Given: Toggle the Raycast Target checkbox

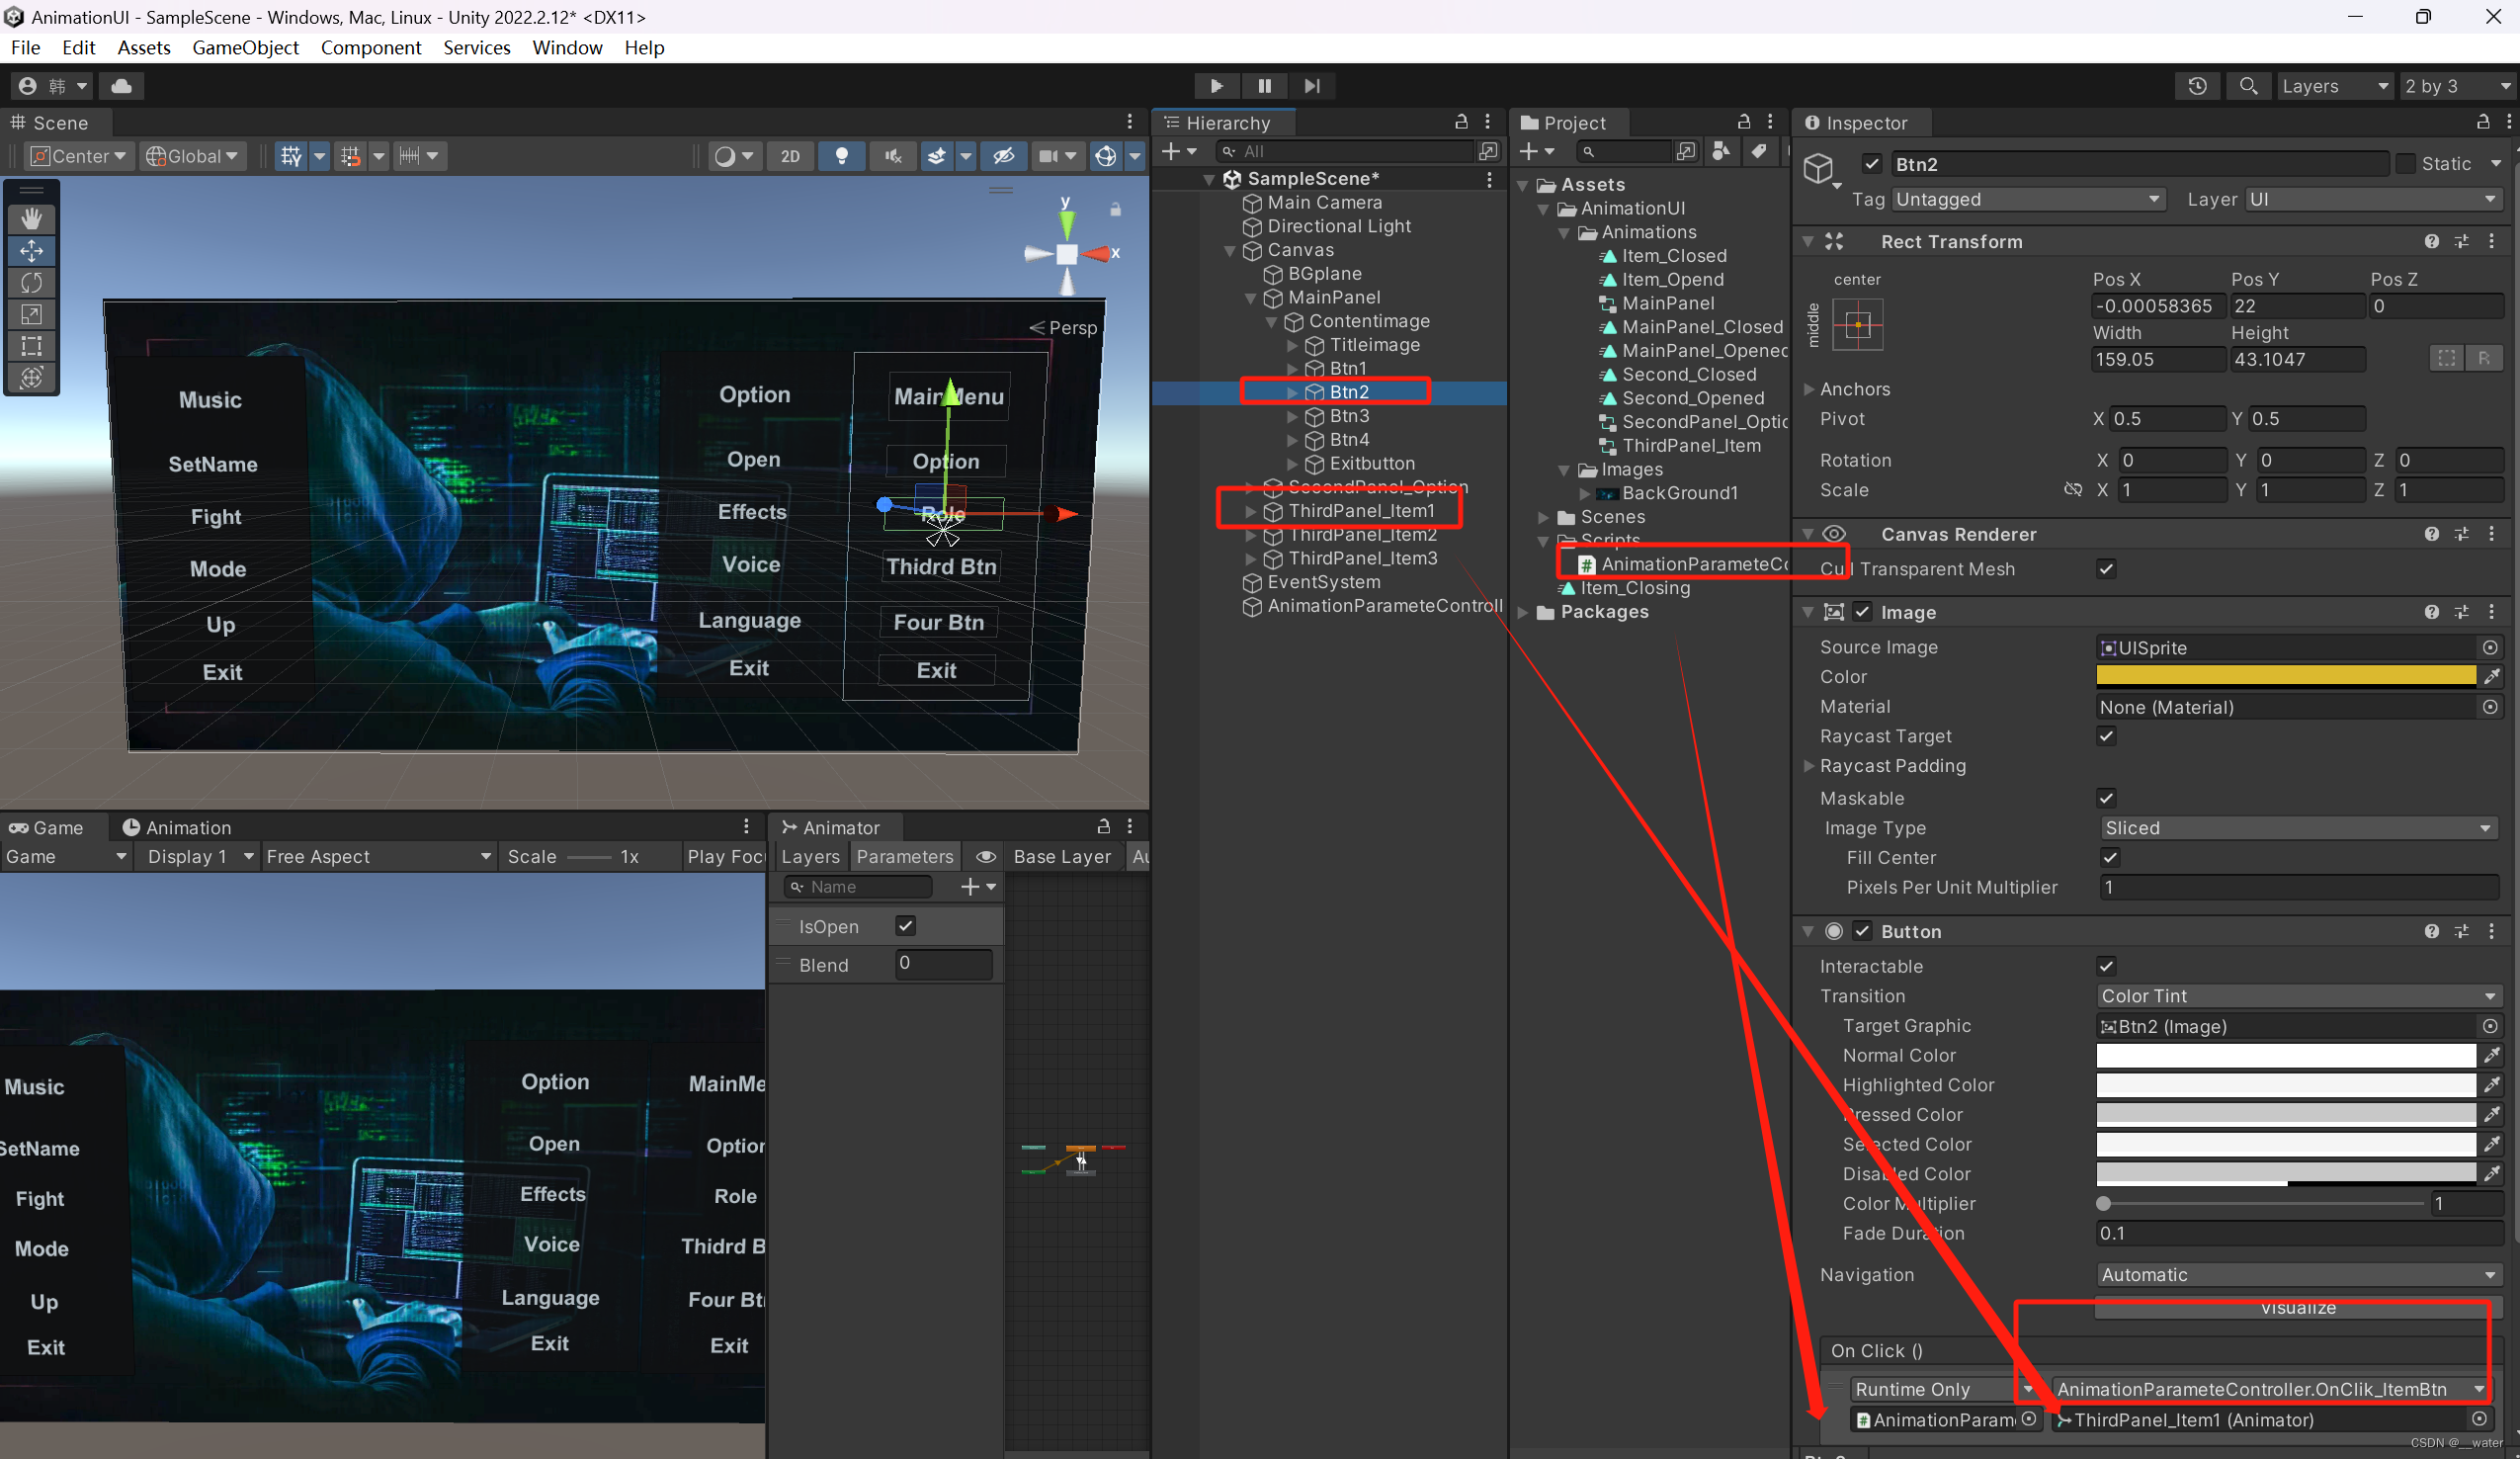Looking at the screenshot, I should click(2106, 736).
